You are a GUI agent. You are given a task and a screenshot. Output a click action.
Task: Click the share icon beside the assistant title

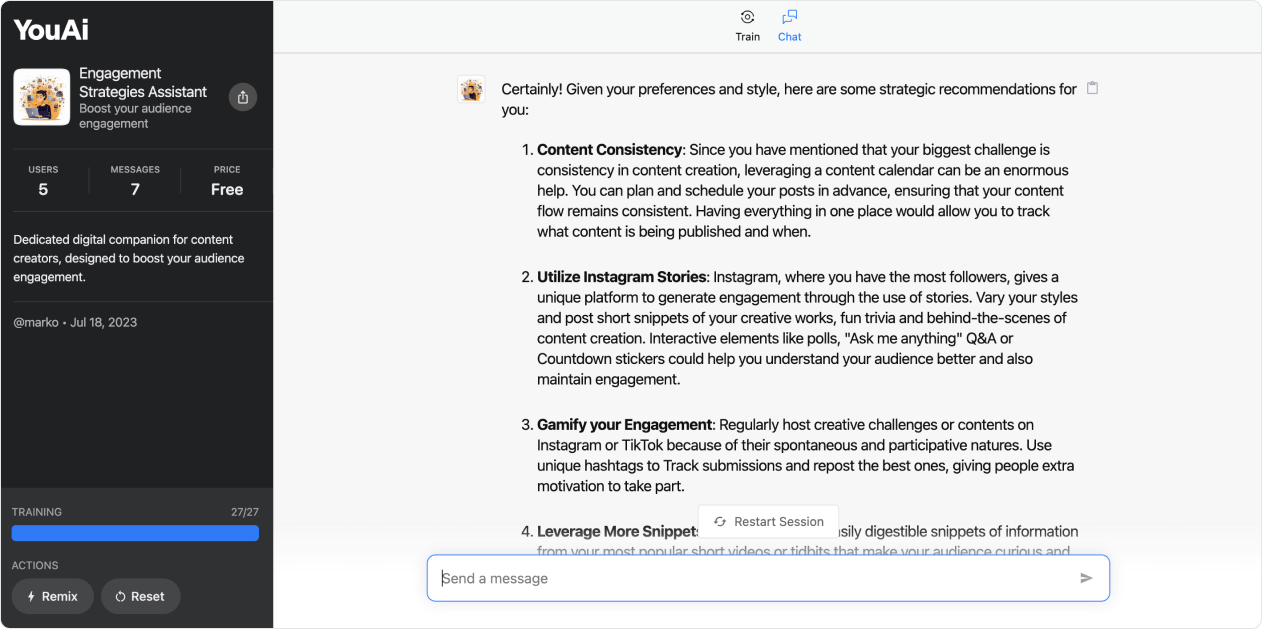pyautogui.click(x=243, y=97)
